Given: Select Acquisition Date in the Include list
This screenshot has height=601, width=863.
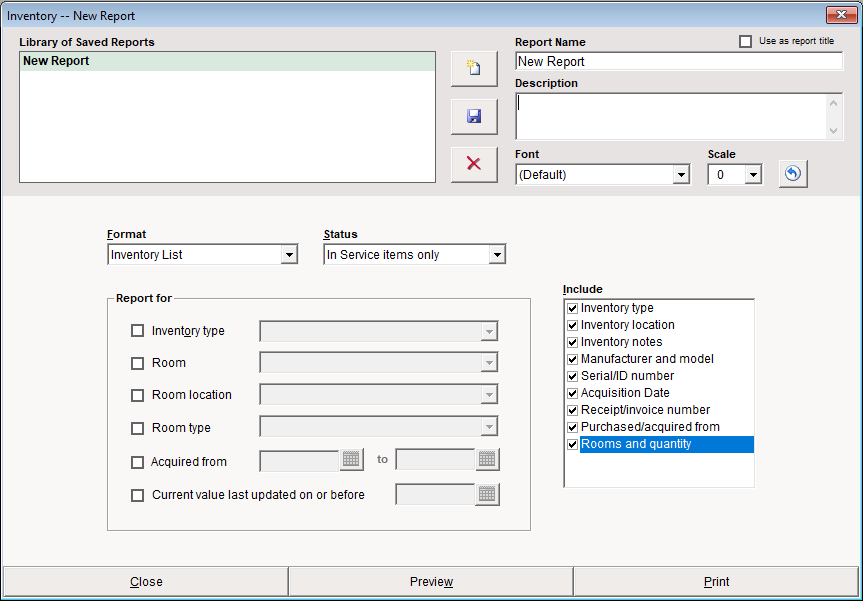Looking at the screenshot, I should click(625, 393).
